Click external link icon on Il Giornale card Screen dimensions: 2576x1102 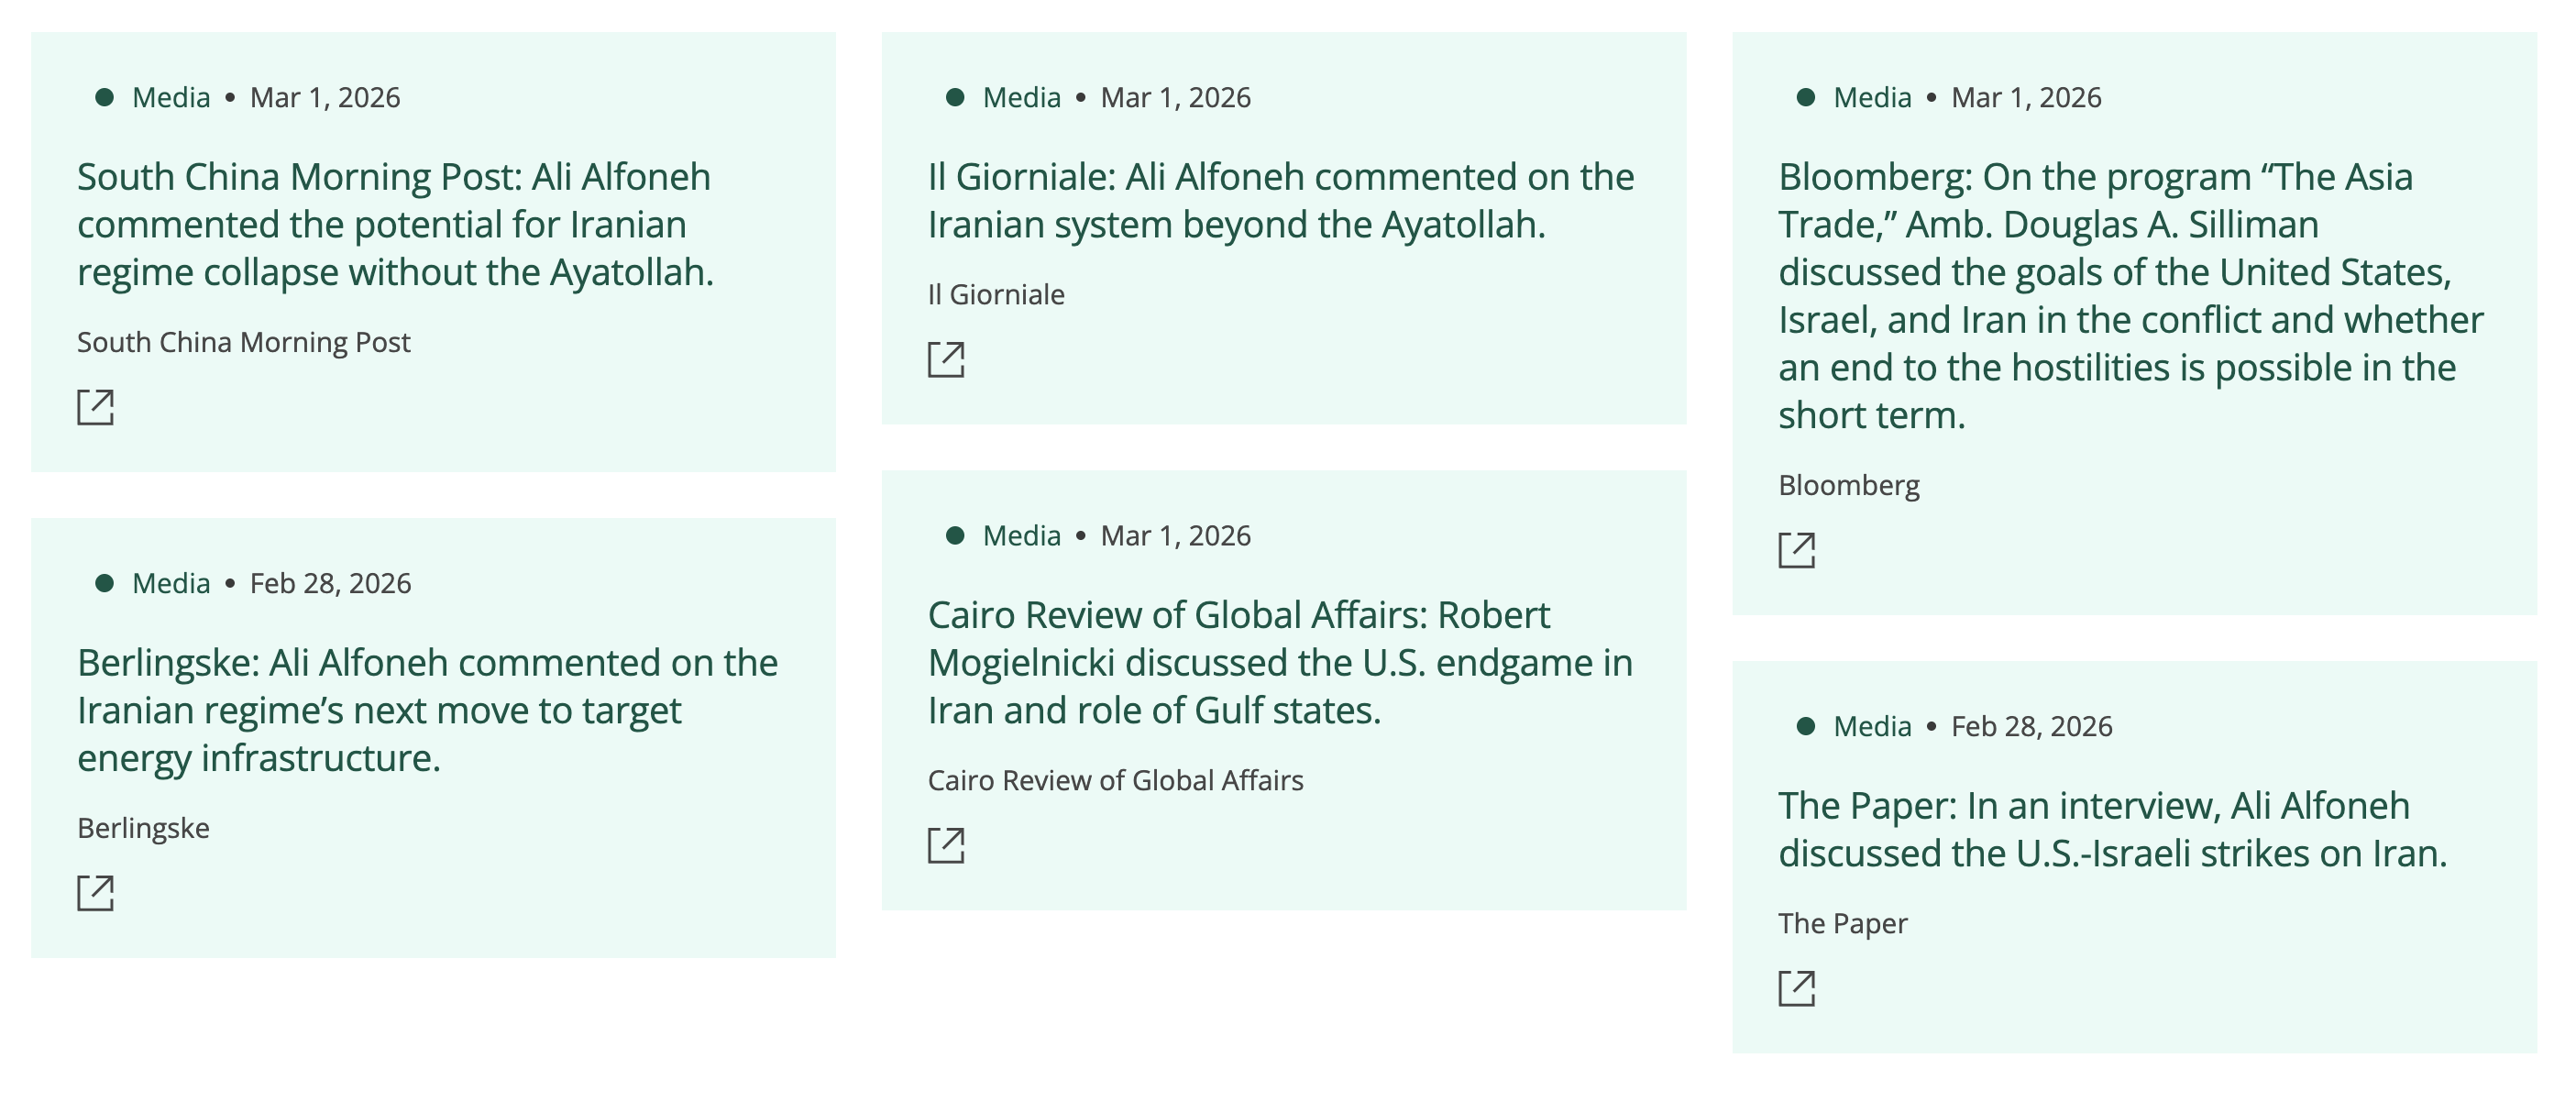pos(946,359)
